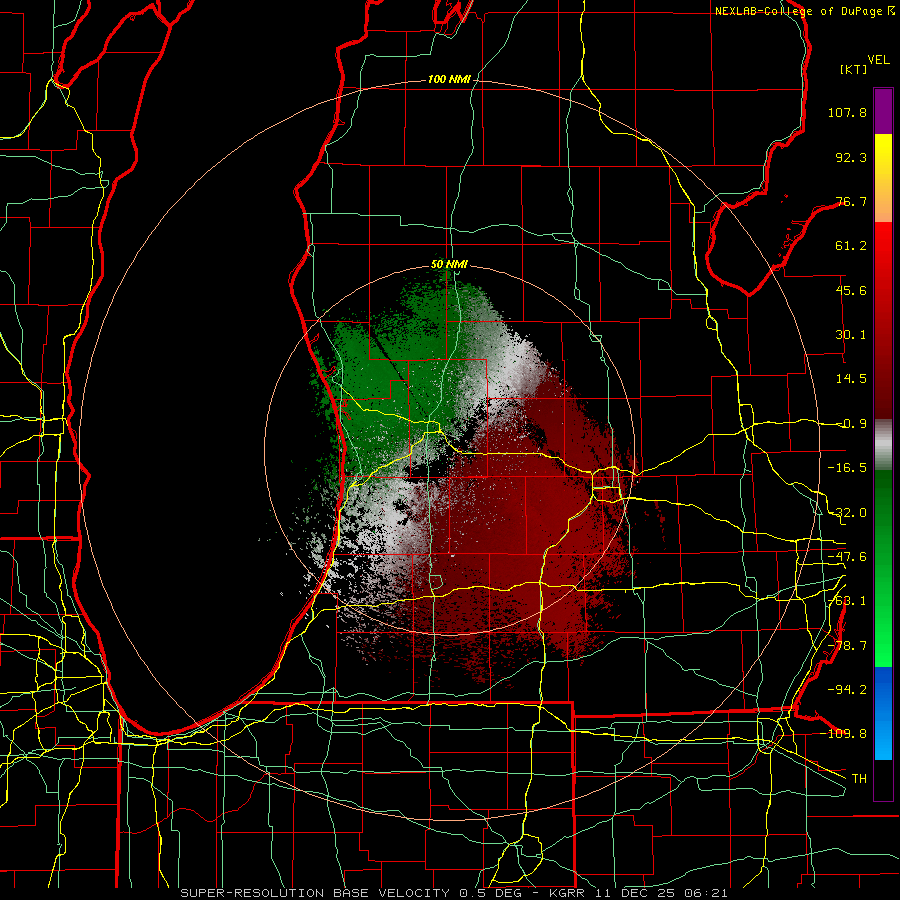Click the 50 NMI range ring label
This screenshot has width=900, height=900.
[449, 265]
